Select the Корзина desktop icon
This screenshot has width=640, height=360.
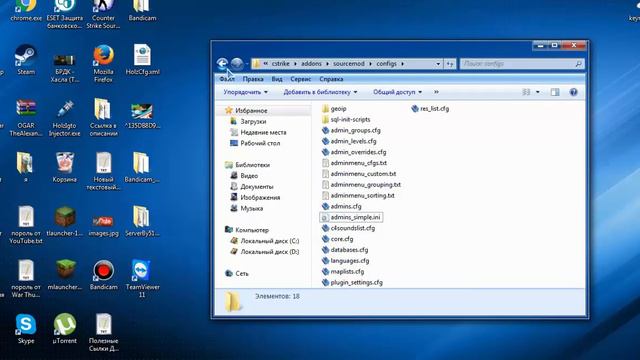coord(64,167)
